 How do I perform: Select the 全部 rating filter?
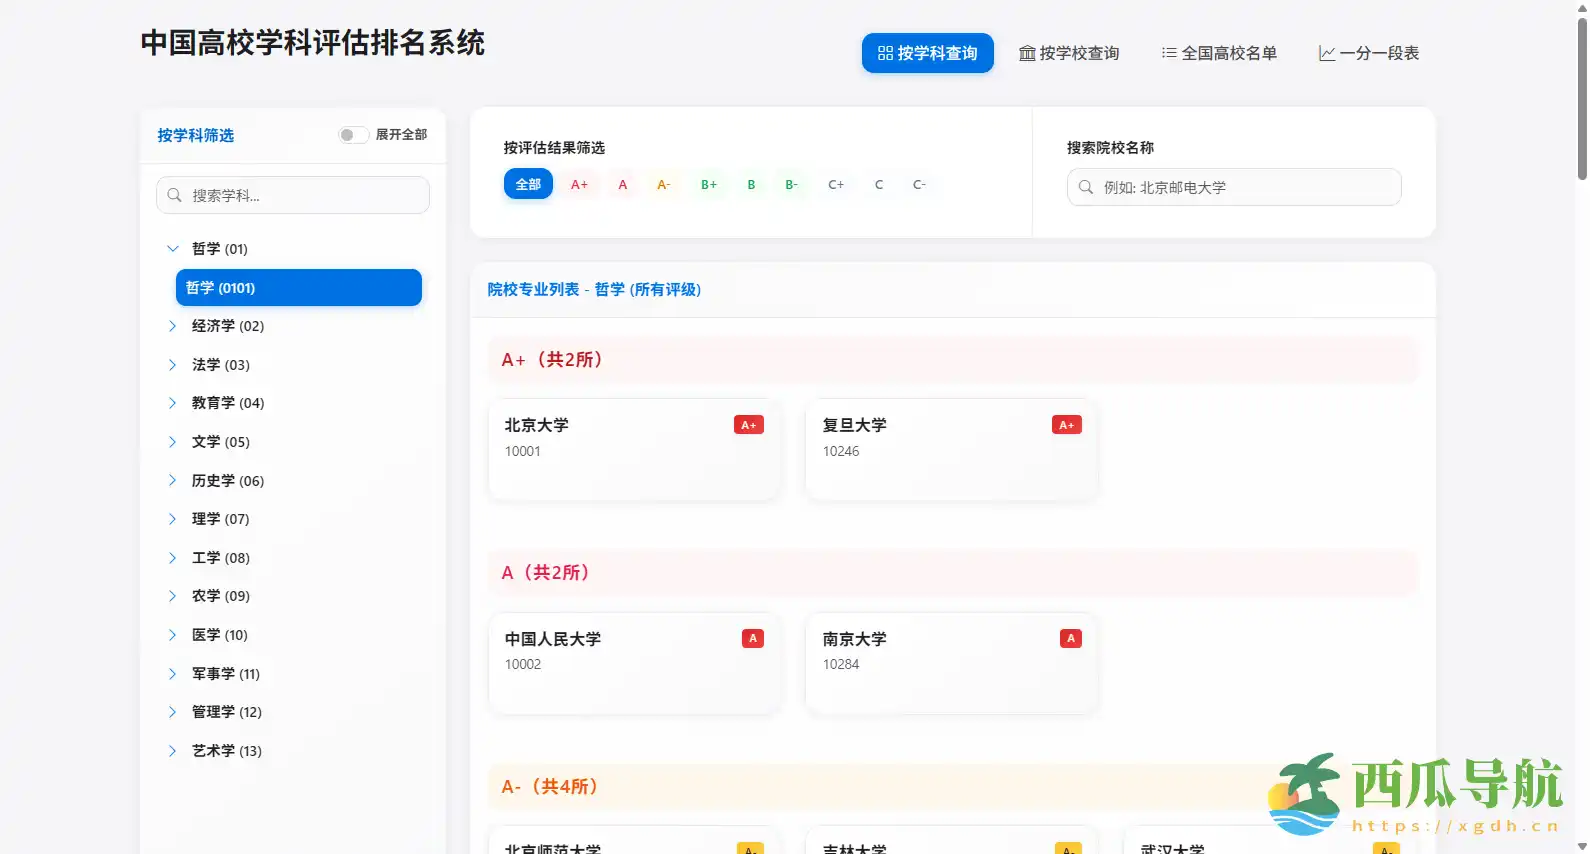[x=528, y=184]
